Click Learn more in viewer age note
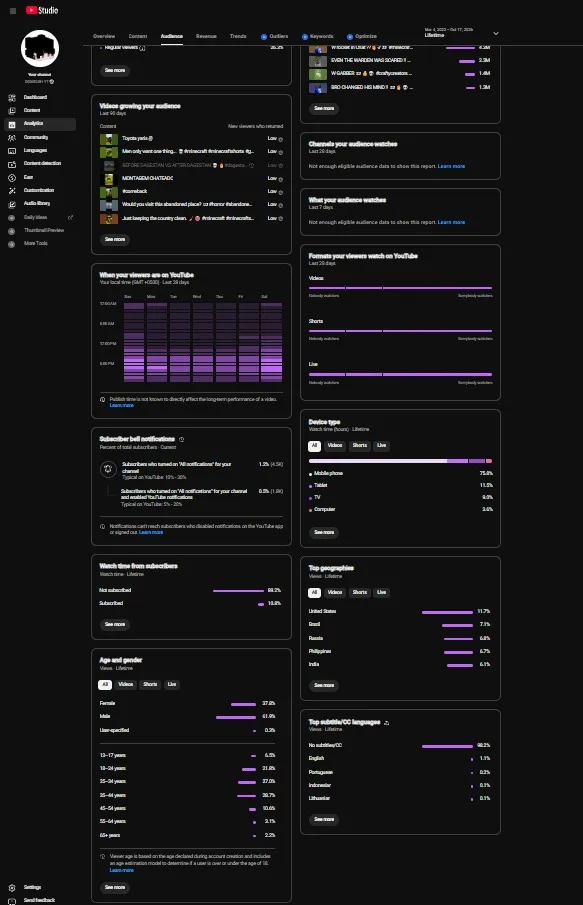Viewport: 583px width, 905px height. point(122,870)
